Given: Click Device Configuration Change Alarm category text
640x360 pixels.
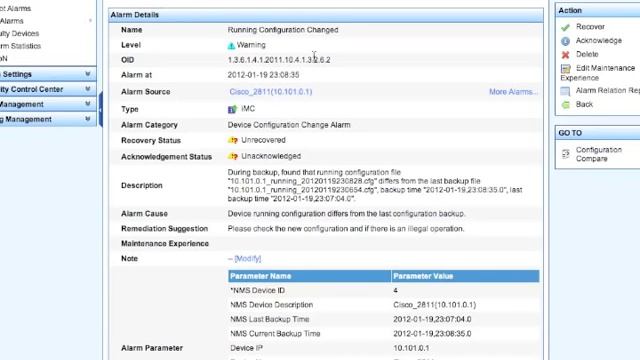Looking at the screenshot, I should (289, 125).
